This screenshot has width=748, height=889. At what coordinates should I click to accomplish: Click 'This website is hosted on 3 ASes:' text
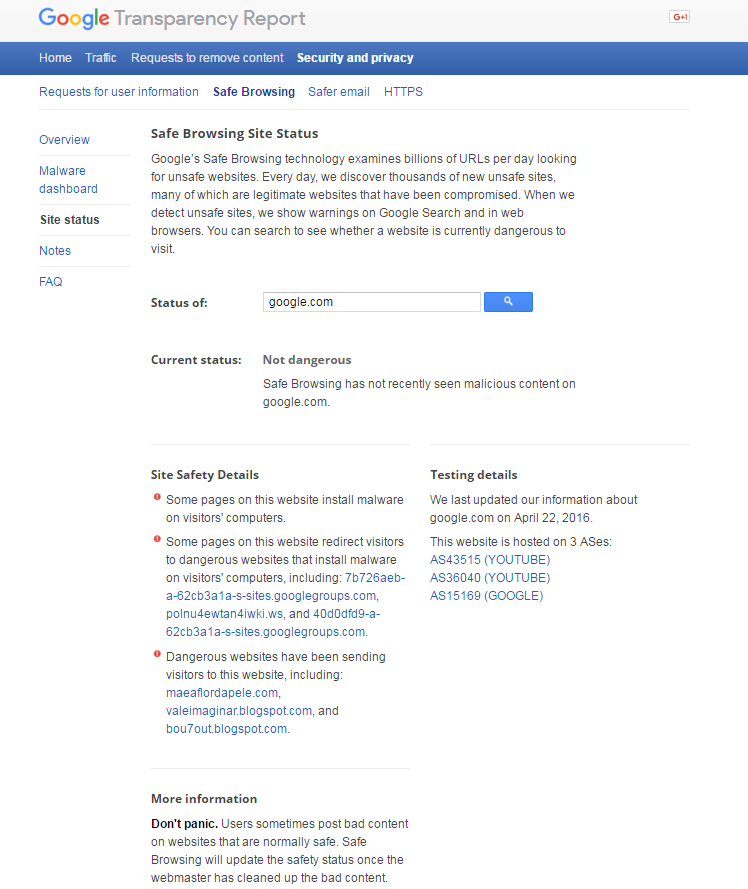(x=521, y=541)
